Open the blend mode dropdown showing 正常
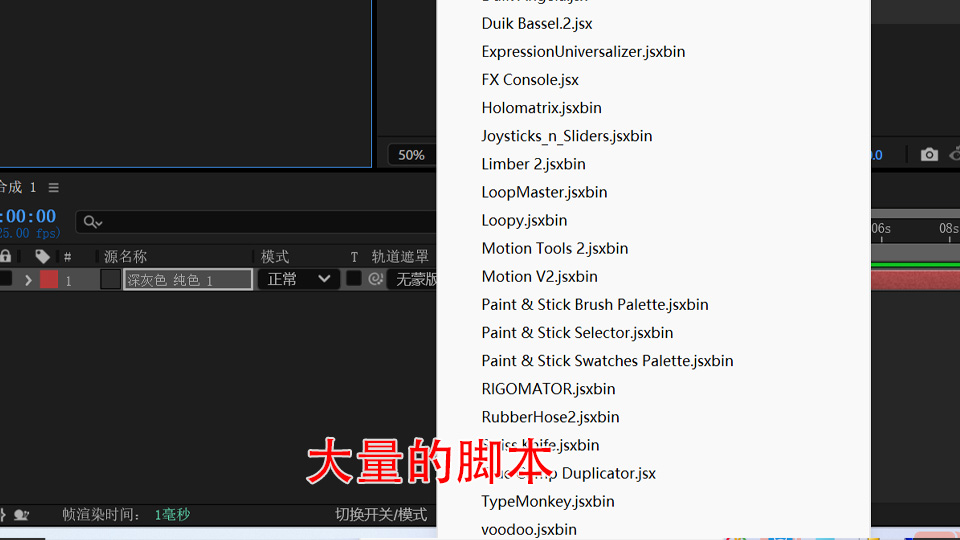This screenshot has width=960, height=540. click(x=298, y=279)
